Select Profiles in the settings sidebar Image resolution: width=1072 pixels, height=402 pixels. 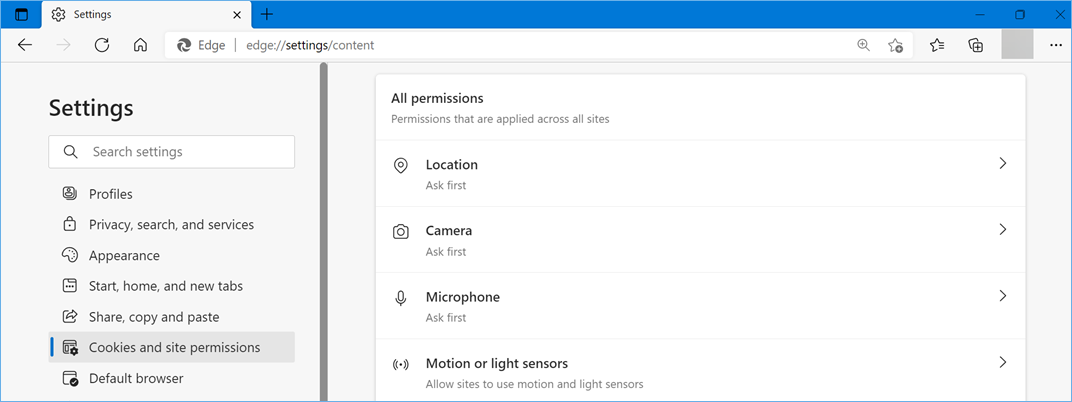110,194
